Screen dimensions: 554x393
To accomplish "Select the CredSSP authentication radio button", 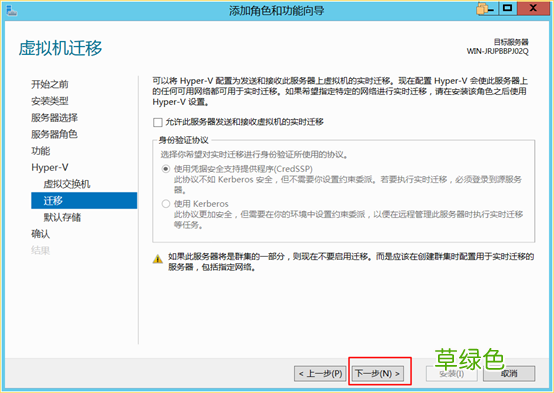I will tap(166, 169).
